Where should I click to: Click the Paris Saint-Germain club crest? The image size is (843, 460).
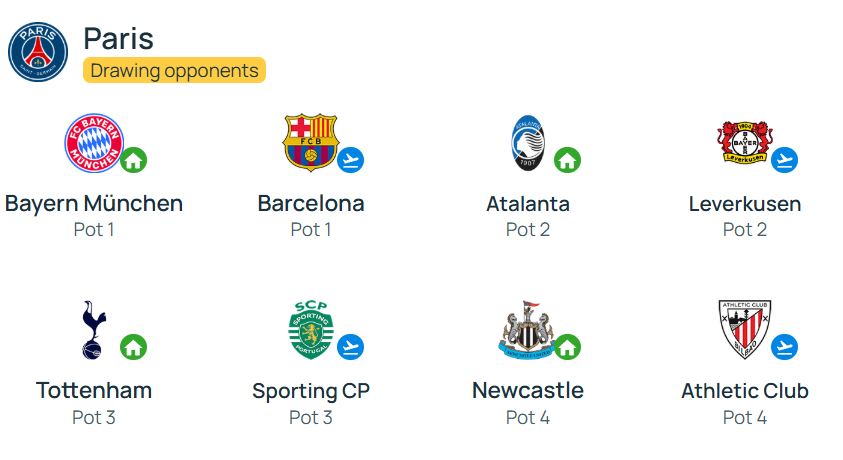pyautogui.click(x=38, y=52)
